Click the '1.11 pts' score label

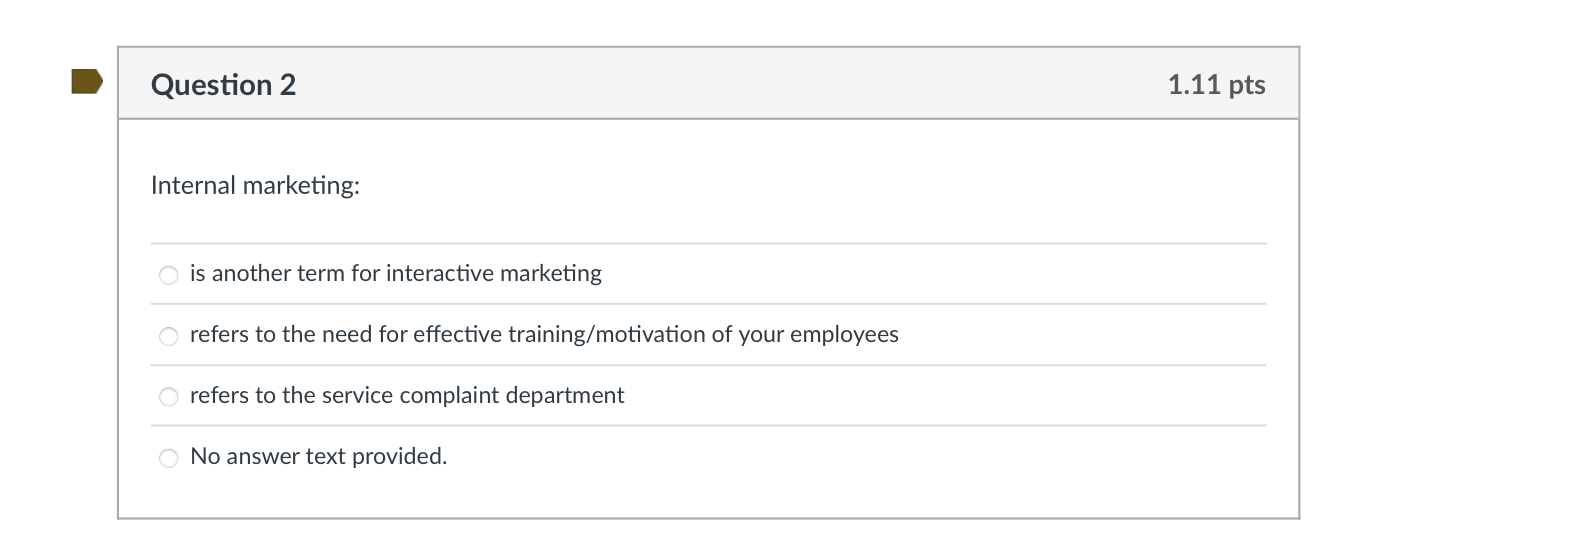tap(1215, 84)
